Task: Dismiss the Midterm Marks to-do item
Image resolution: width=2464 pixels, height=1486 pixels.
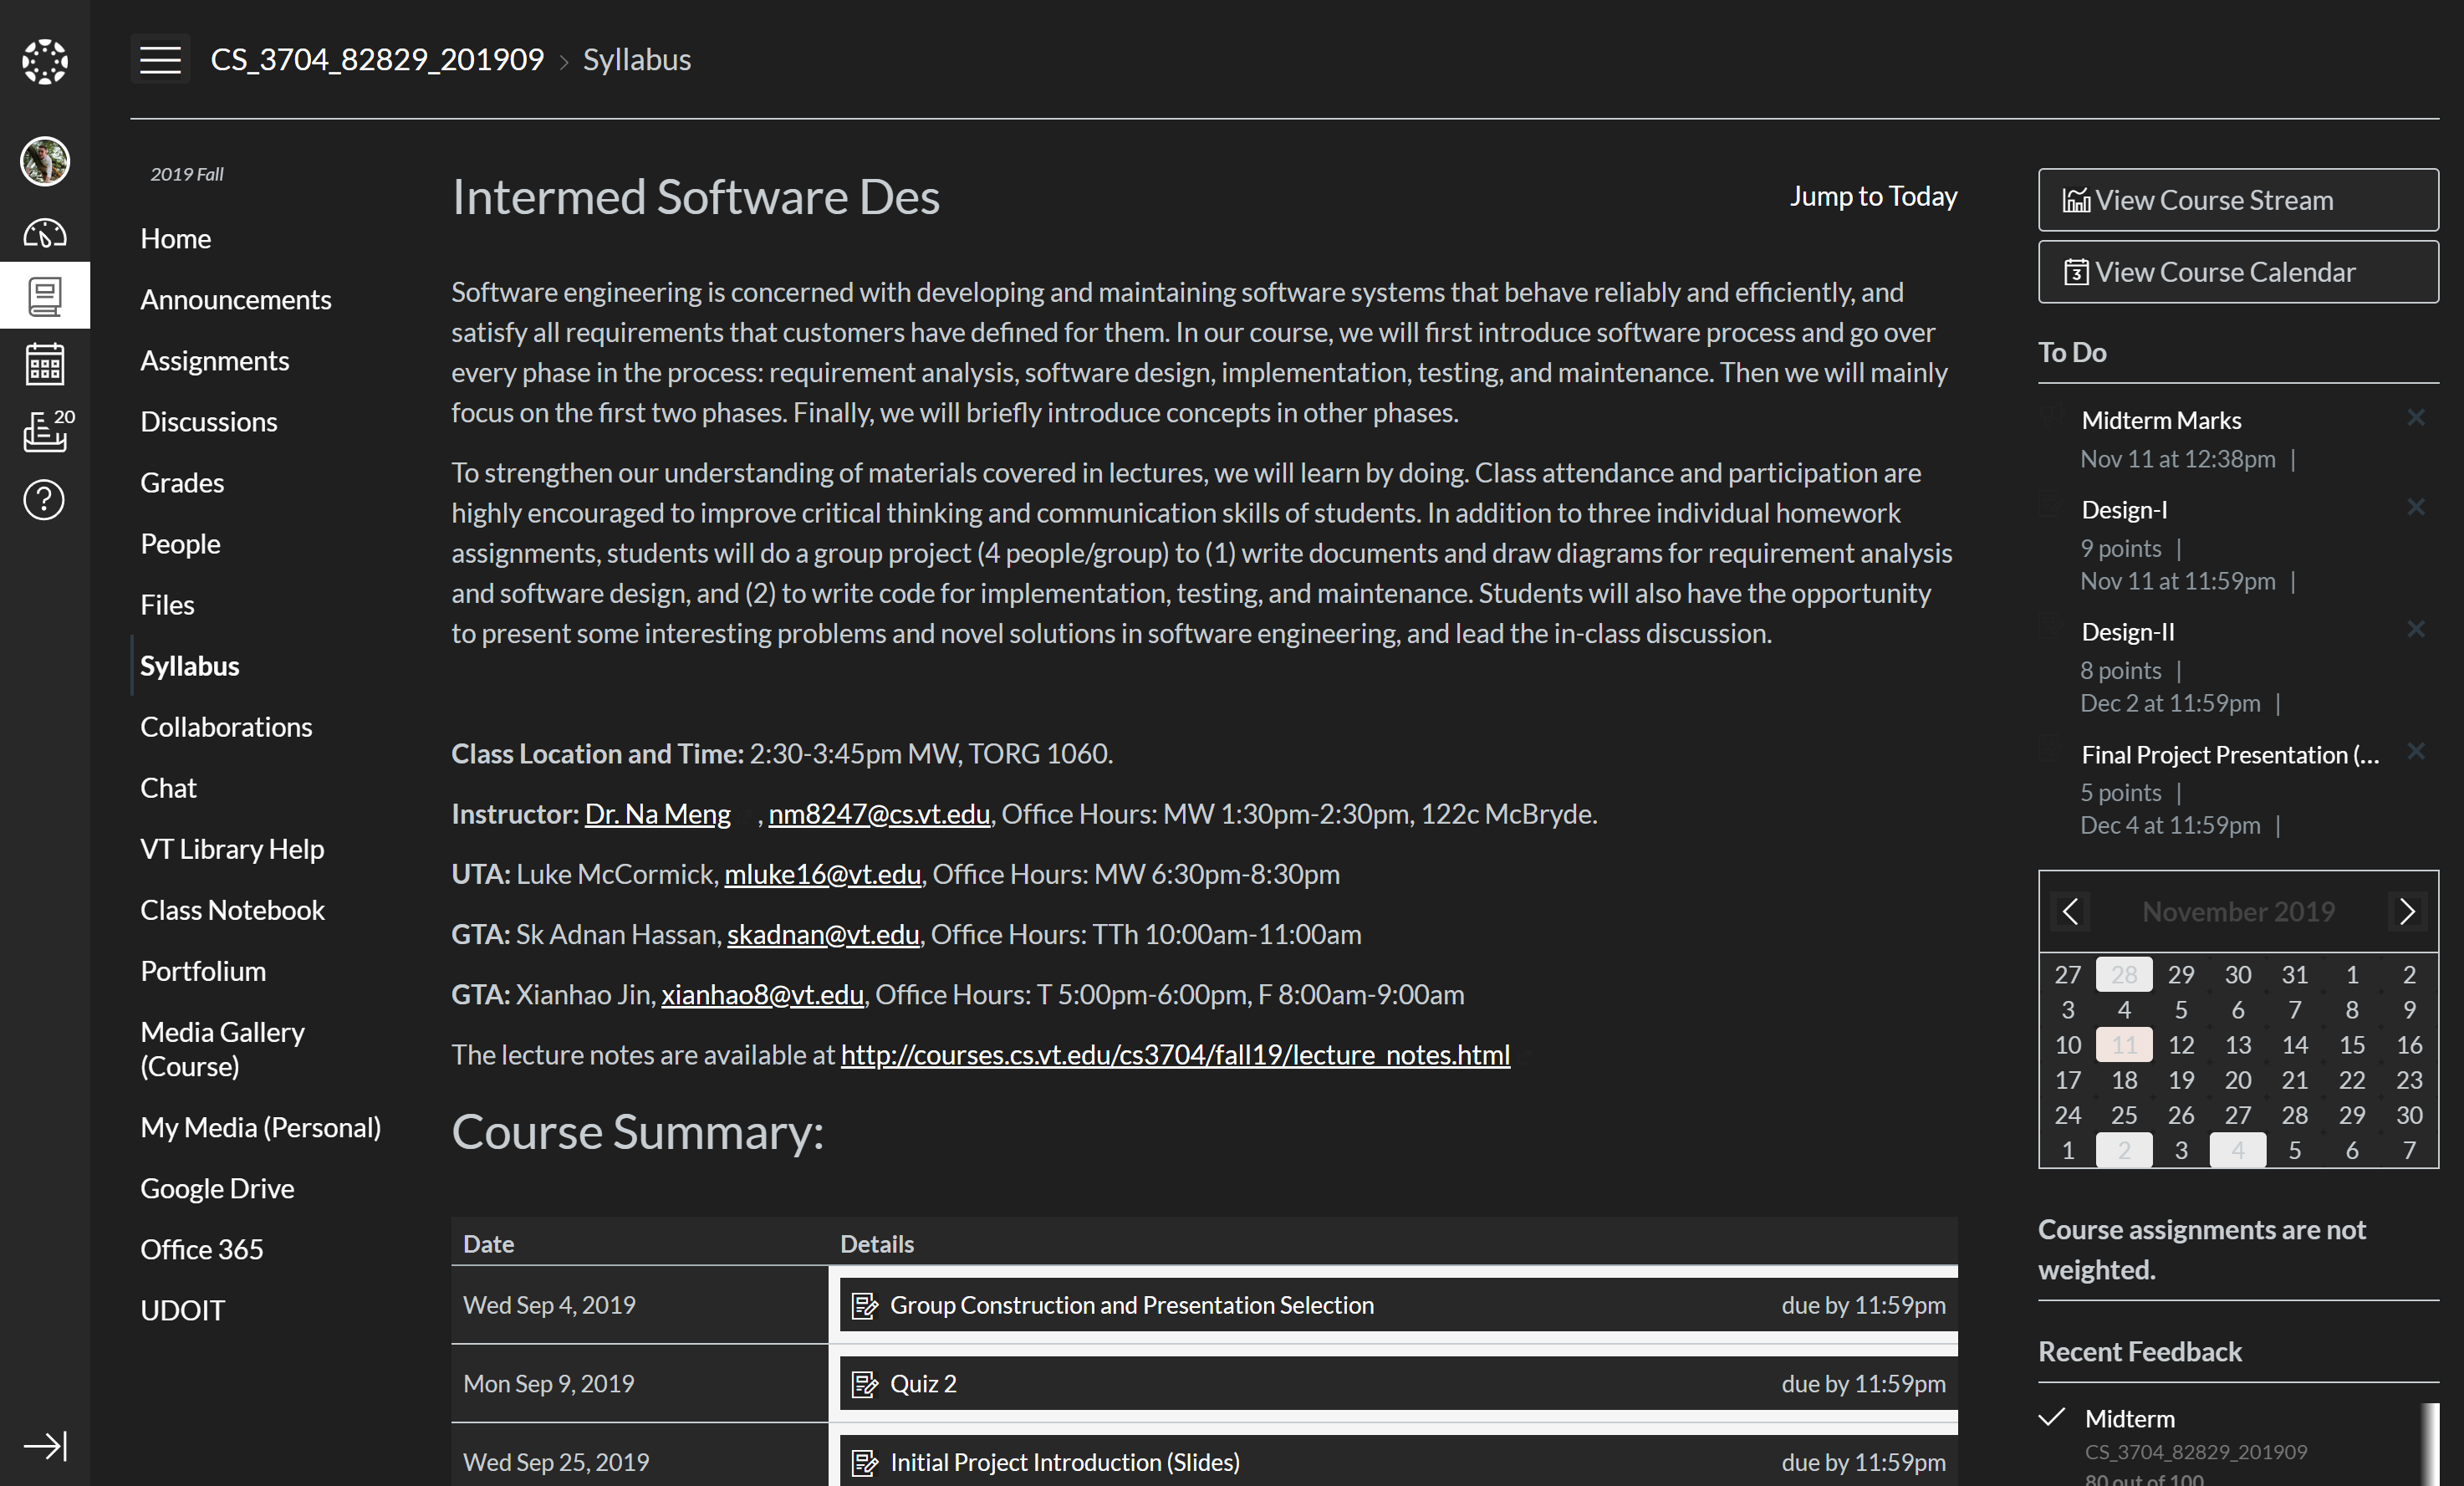Action: click(2415, 418)
